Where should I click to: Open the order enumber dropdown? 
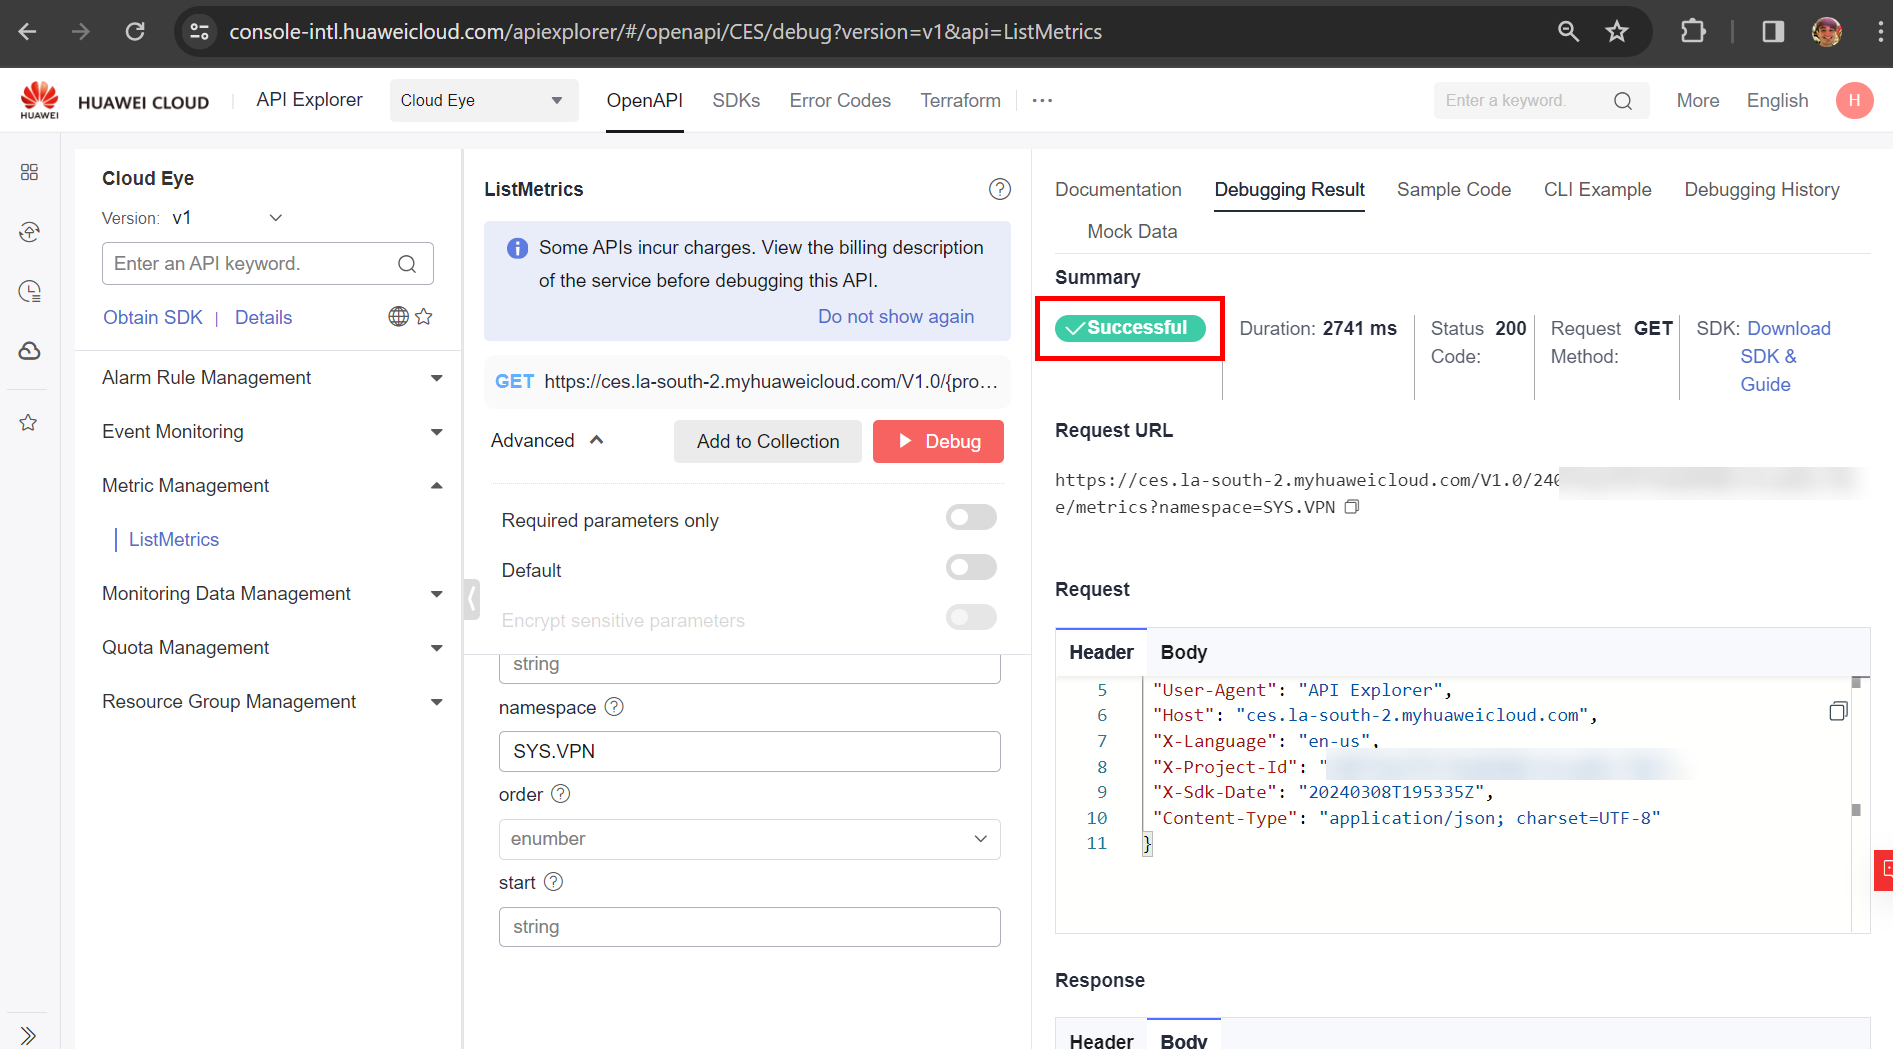(749, 839)
